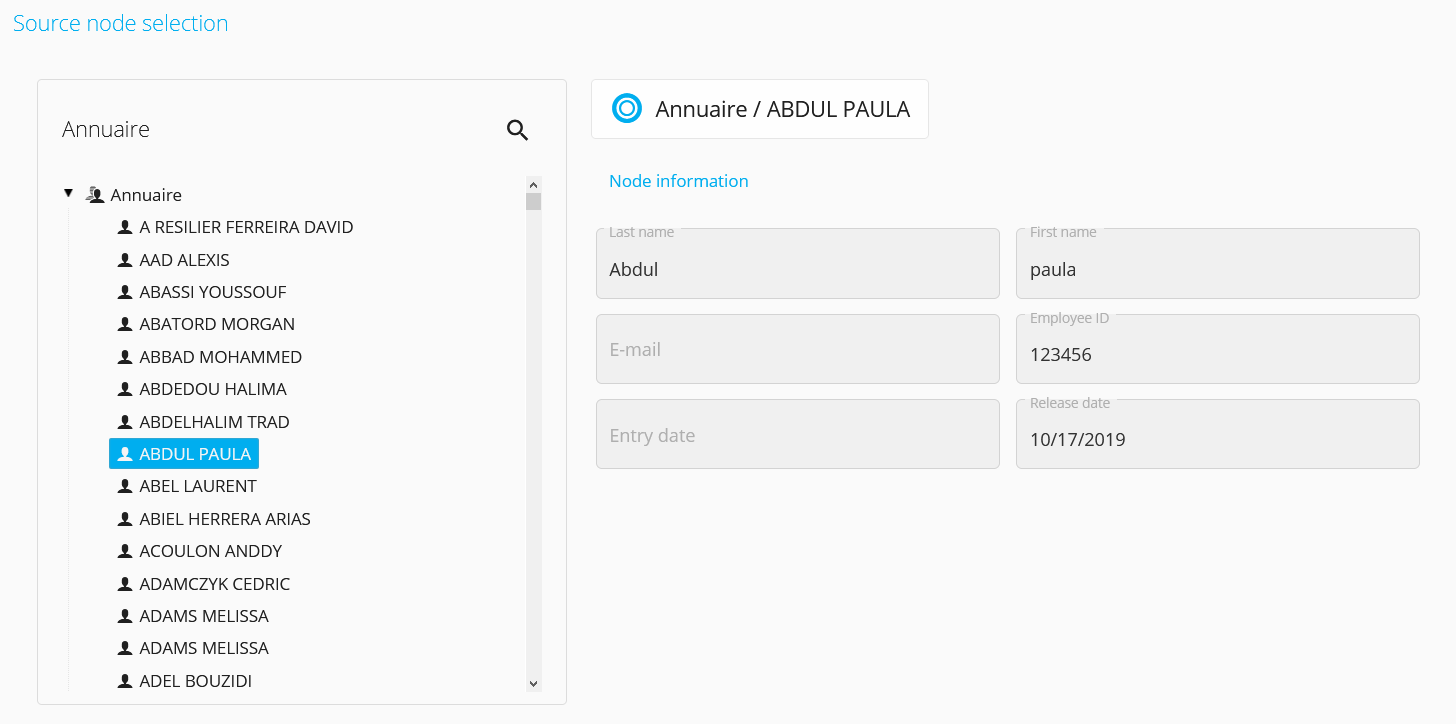Click the Release date field
1456x724 pixels.
pyautogui.click(x=1218, y=434)
